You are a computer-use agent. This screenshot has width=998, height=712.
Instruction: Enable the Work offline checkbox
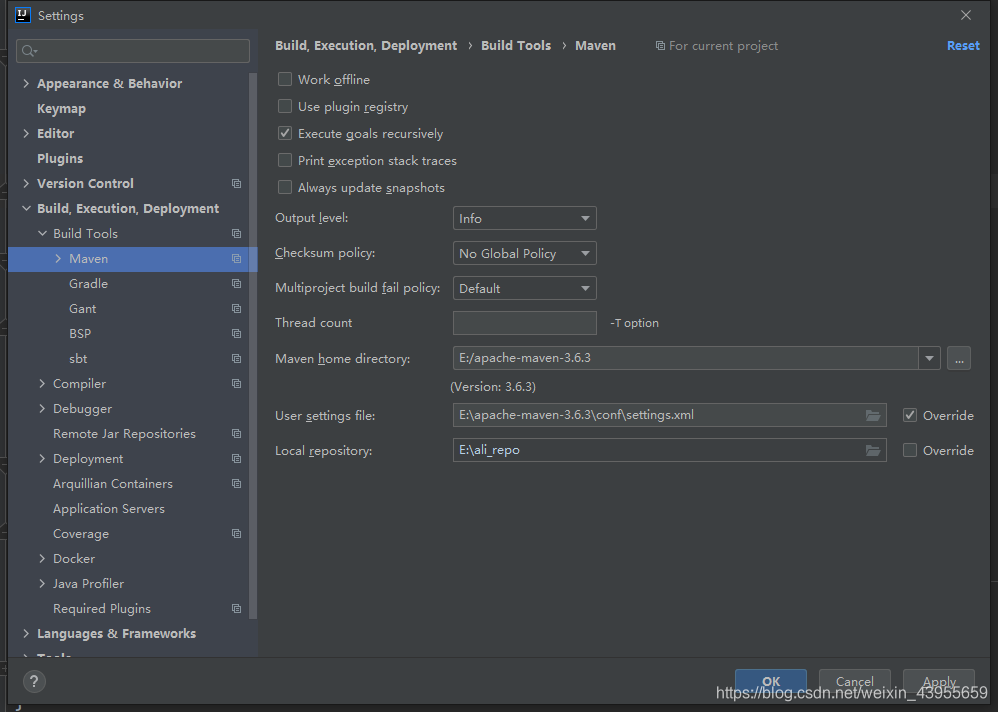pyautogui.click(x=285, y=79)
